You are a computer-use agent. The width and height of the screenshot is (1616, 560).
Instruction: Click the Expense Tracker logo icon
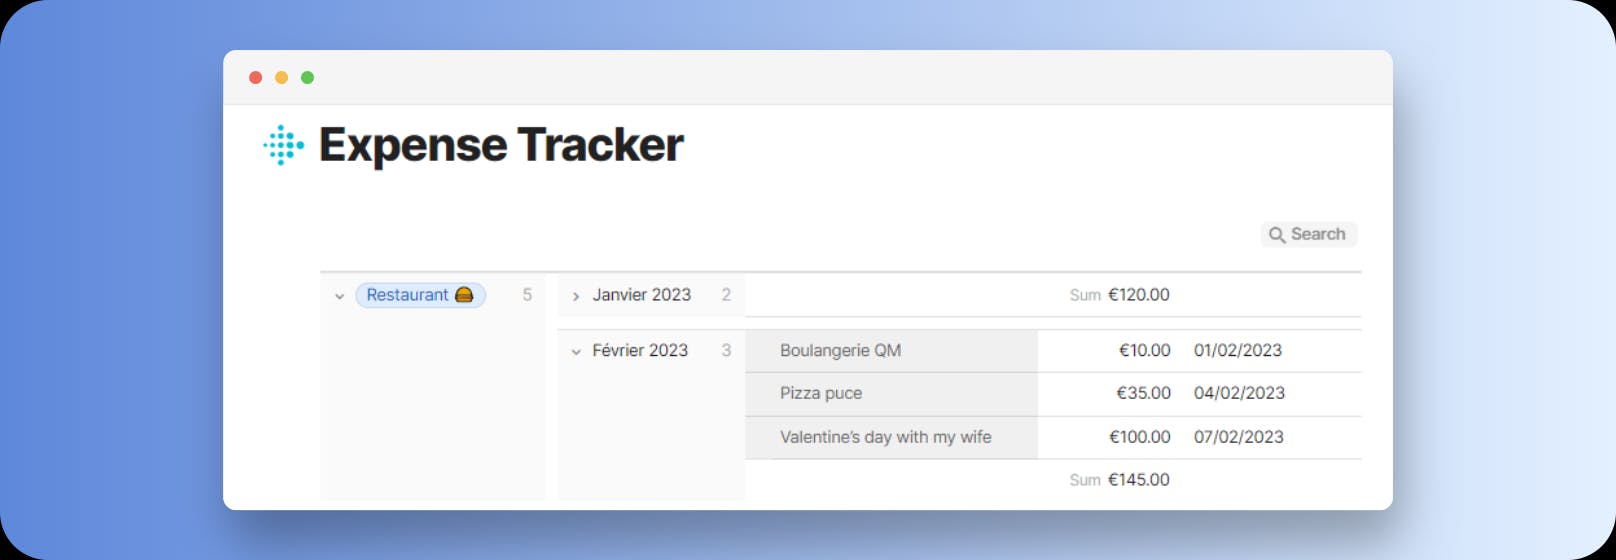[x=284, y=145]
